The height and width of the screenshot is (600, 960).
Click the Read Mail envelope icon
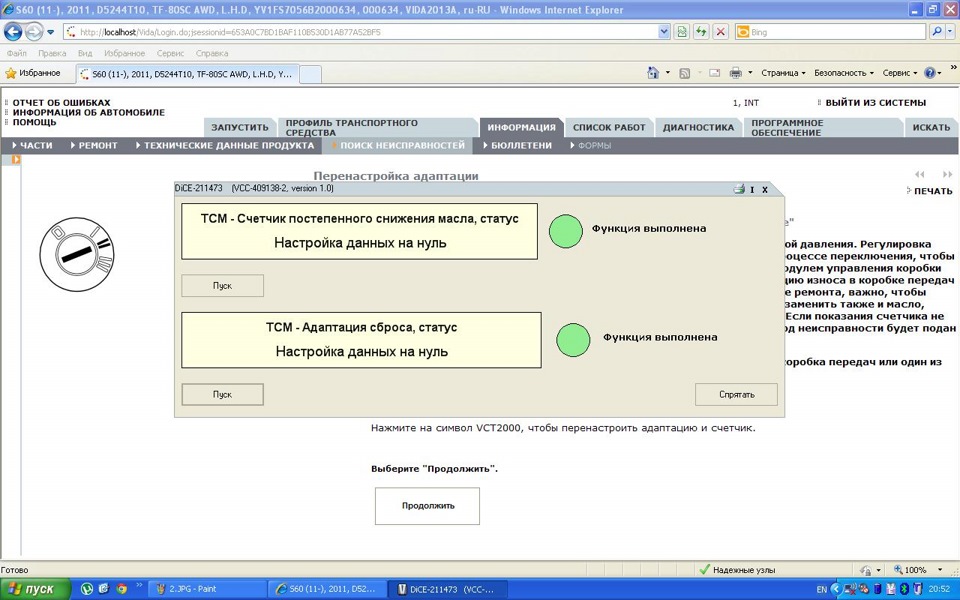714,73
